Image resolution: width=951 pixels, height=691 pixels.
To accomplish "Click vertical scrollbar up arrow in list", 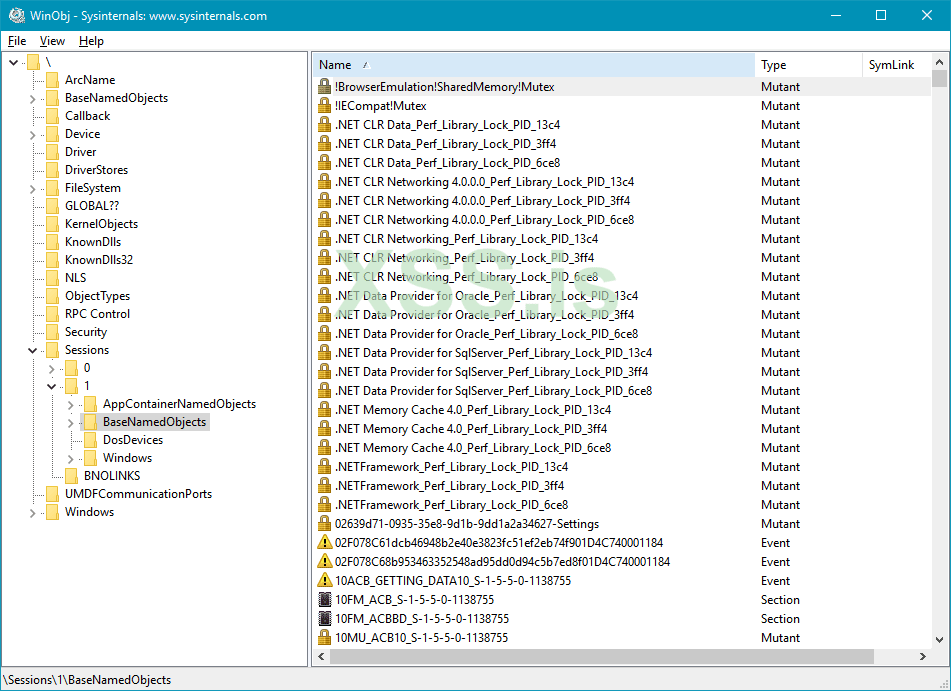I will (x=939, y=62).
